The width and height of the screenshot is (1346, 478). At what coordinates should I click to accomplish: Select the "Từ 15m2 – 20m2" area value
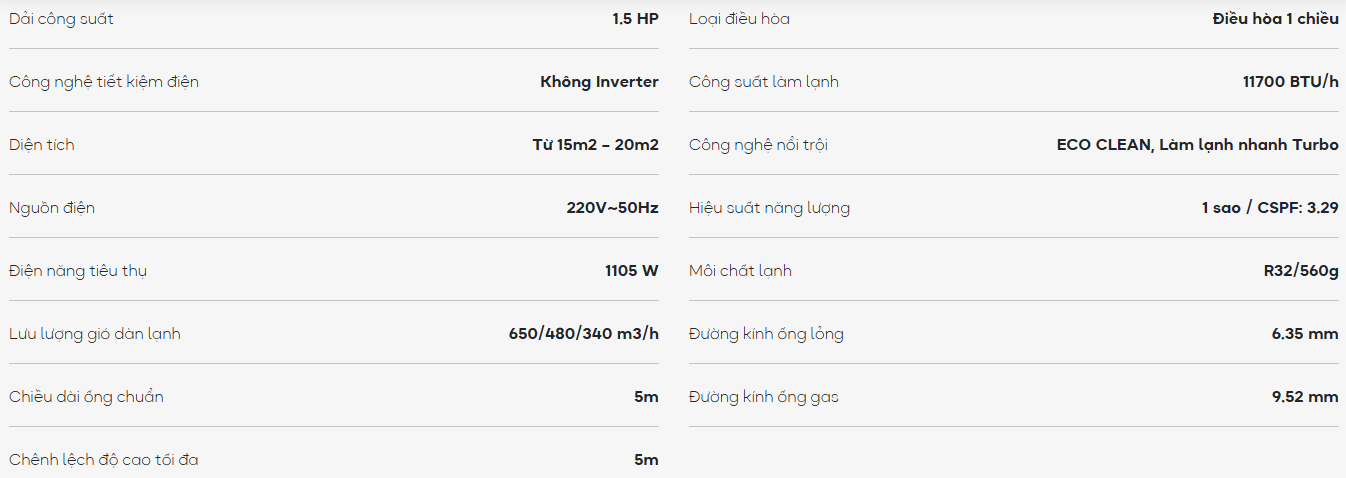(595, 145)
